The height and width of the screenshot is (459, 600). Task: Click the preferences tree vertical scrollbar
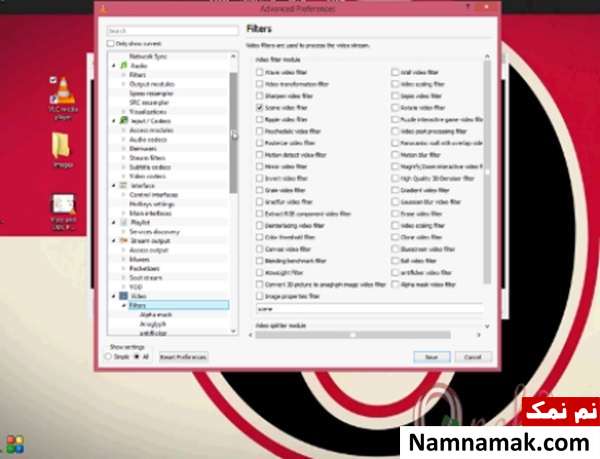point(233,133)
